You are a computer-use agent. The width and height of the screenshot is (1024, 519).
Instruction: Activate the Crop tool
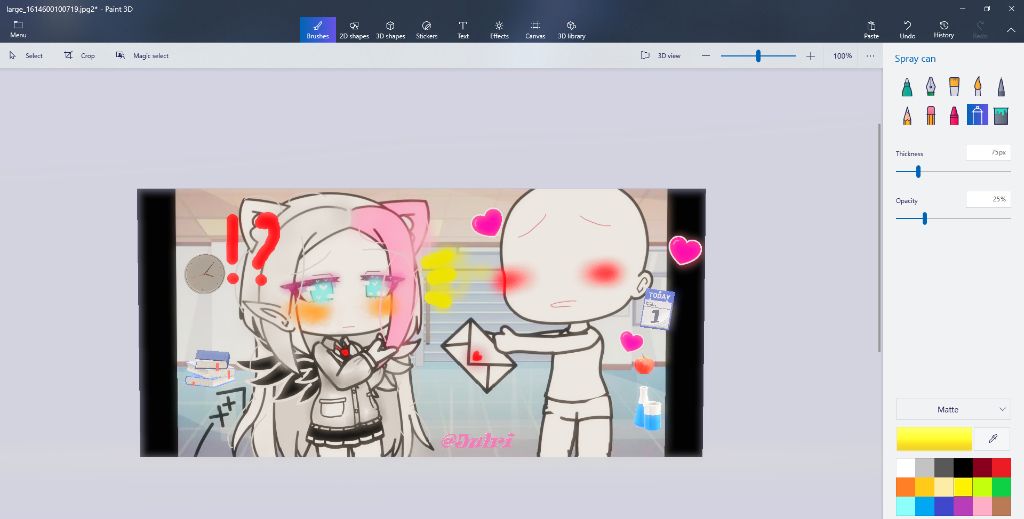click(80, 56)
